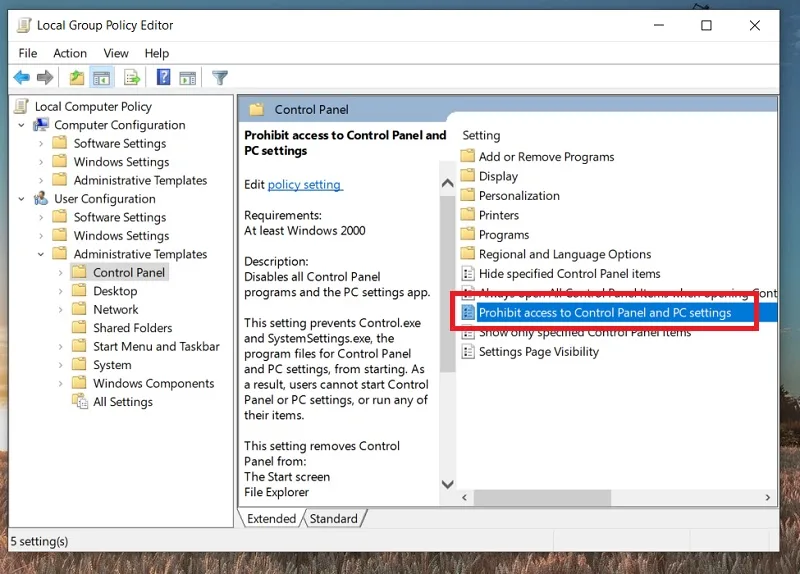
Task: Select Windows Settings under User Configuration
Action: (121, 236)
